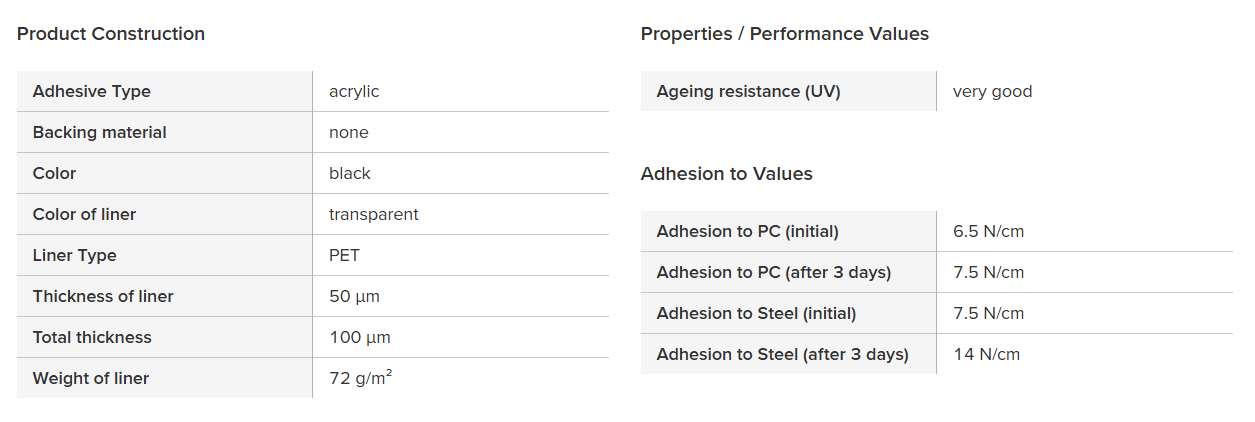Select the Thickness of liner label

(103, 296)
